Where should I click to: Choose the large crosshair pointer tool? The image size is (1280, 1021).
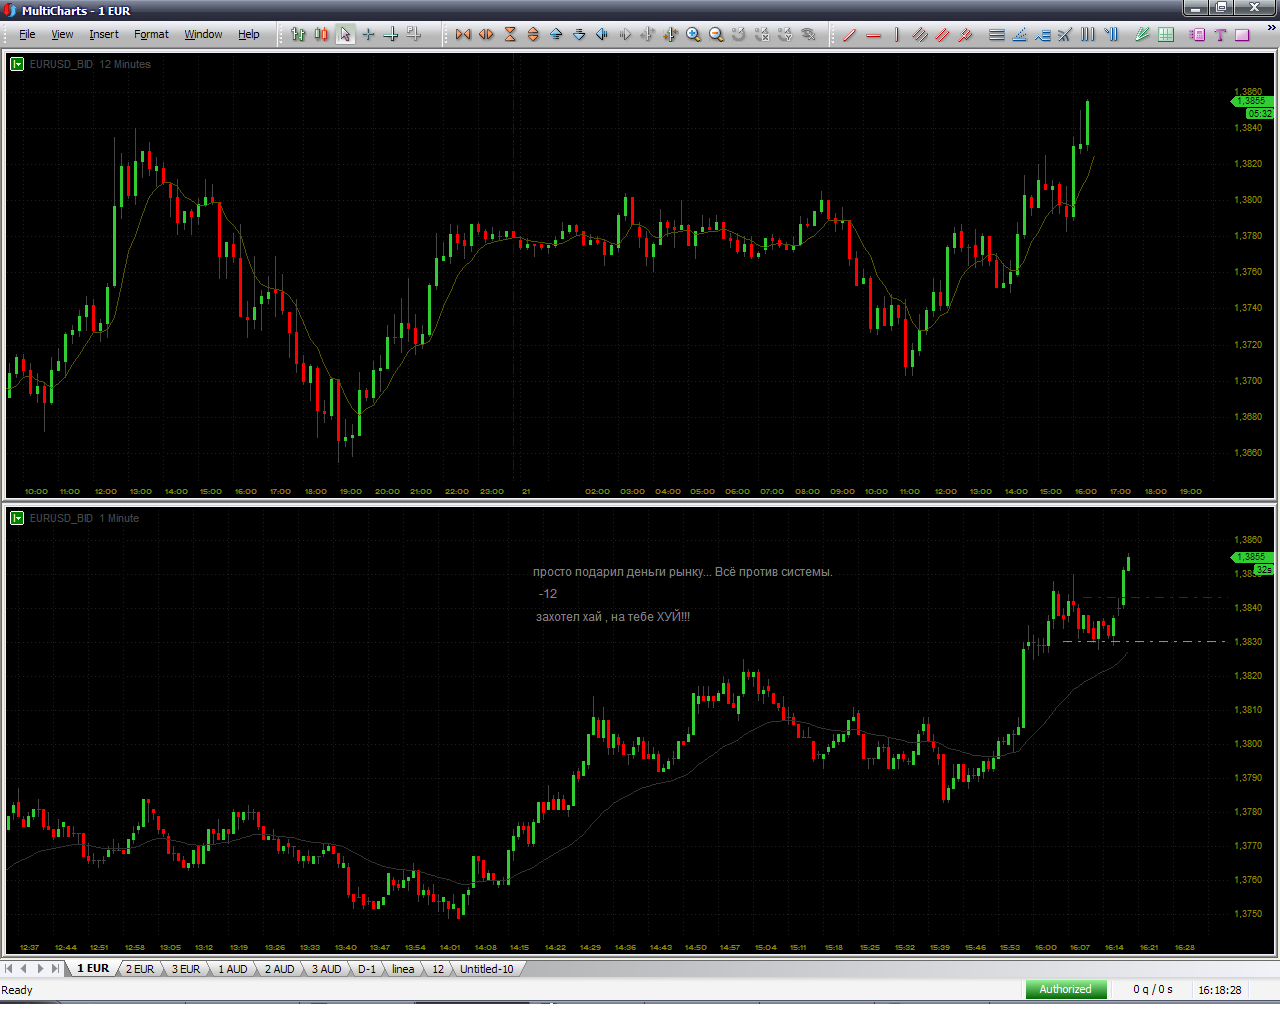(391, 34)
